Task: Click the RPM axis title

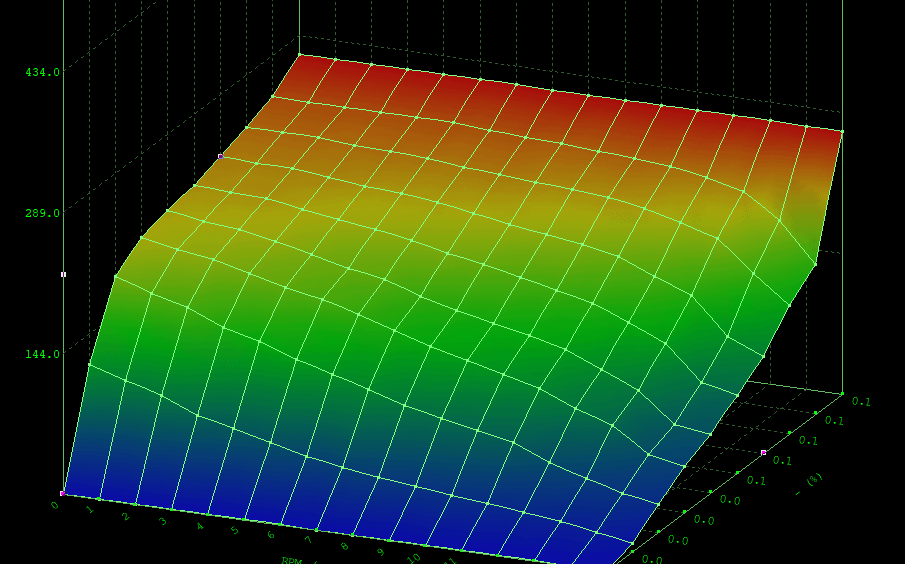Action: [x=292, y=560]
